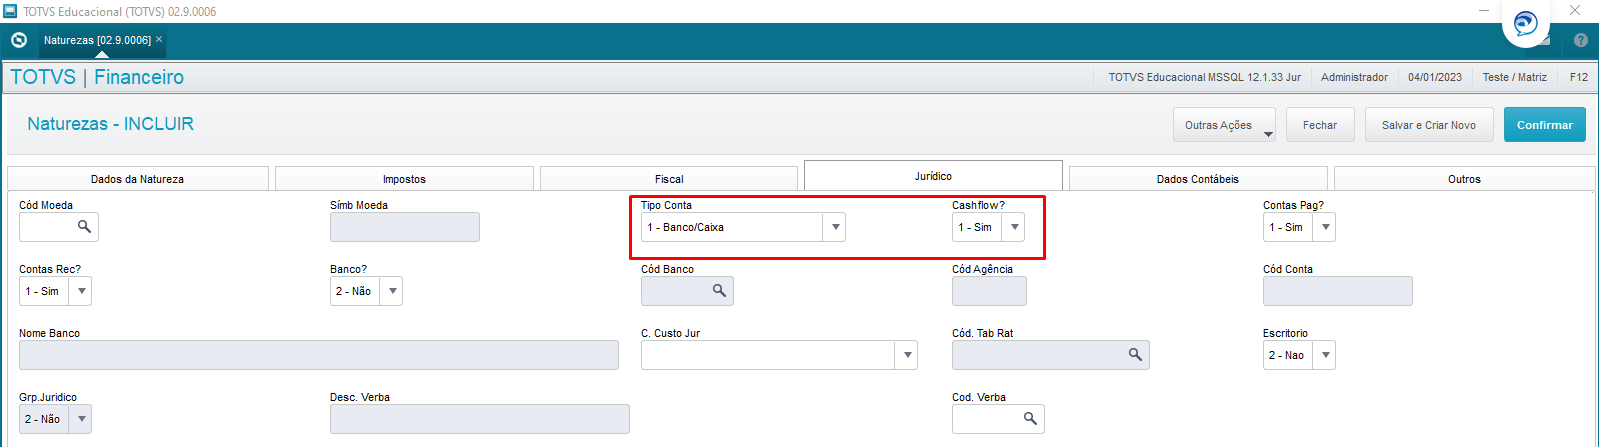Open the Outras Ações menu button
This screenshot has height=447, width=1599.
tap(1224, 125)
